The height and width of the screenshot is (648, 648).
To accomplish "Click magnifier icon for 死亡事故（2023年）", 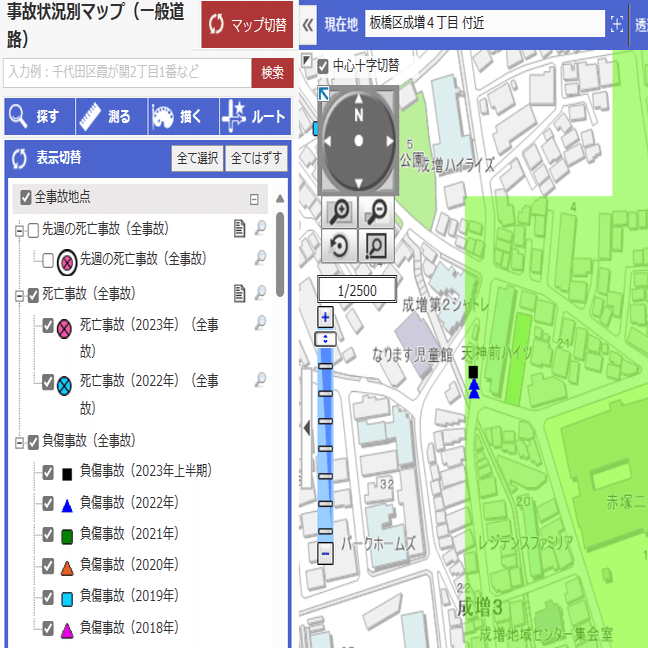I will coord(260,322).
